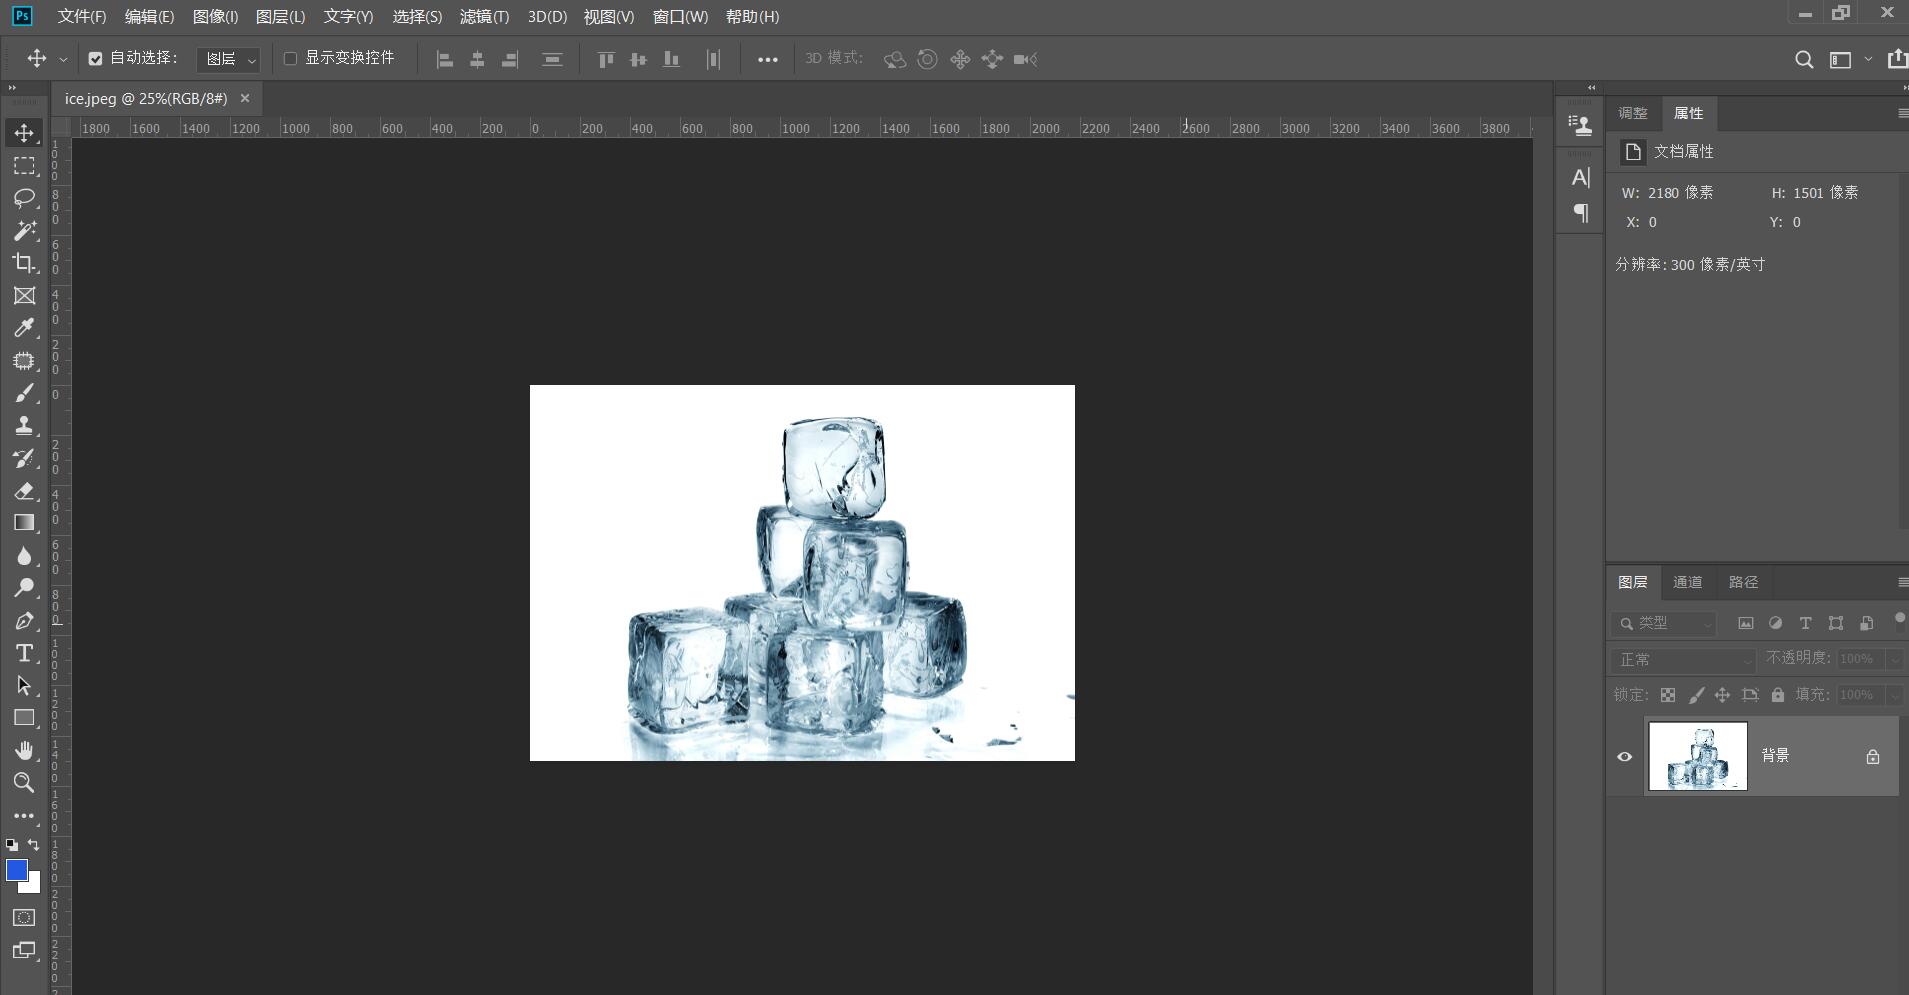
Task: Select the Eraser tool
Action: pos(24,491)
